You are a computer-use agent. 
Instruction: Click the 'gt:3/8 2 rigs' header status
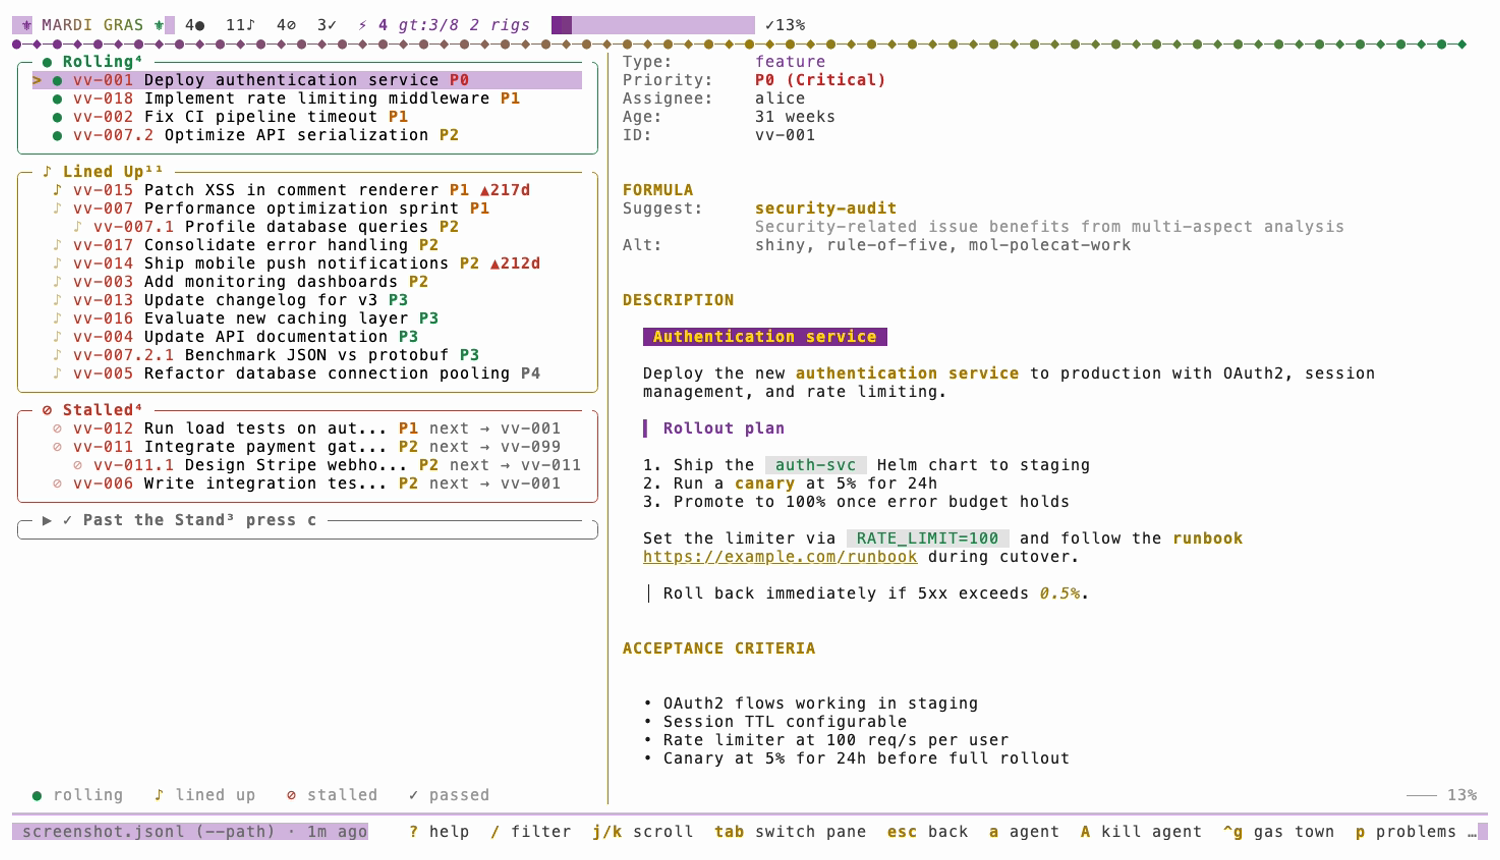pyautogui.click(x=464, y=25)
